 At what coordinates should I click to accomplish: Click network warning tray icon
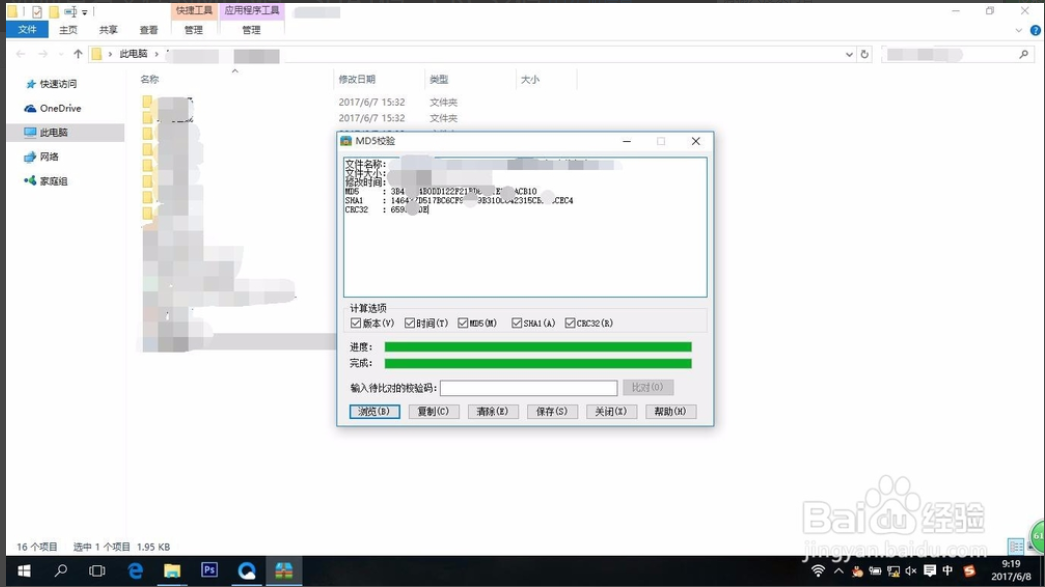894,571
